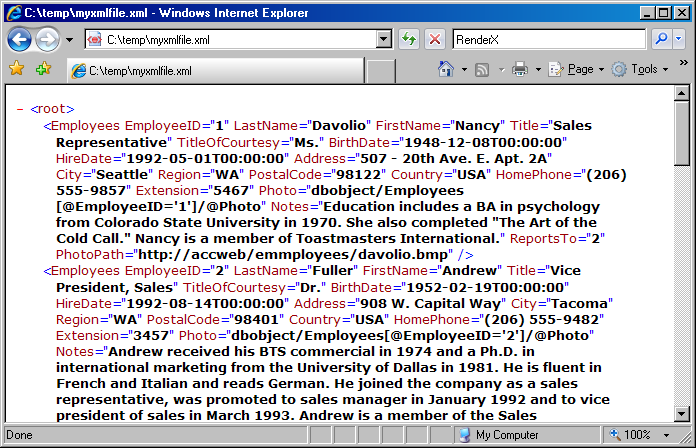Open the Page menu
Image resolution: width=696 pixels, height=448 pixels.
(579, 70)
